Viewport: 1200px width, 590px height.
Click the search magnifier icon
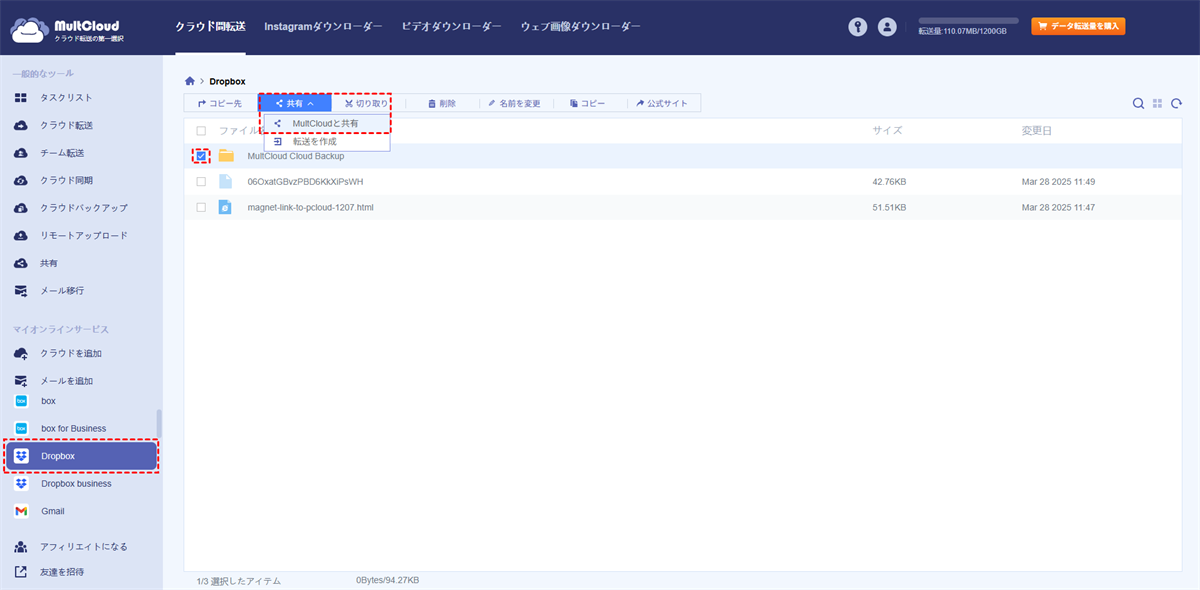[x=1138, y=103]
